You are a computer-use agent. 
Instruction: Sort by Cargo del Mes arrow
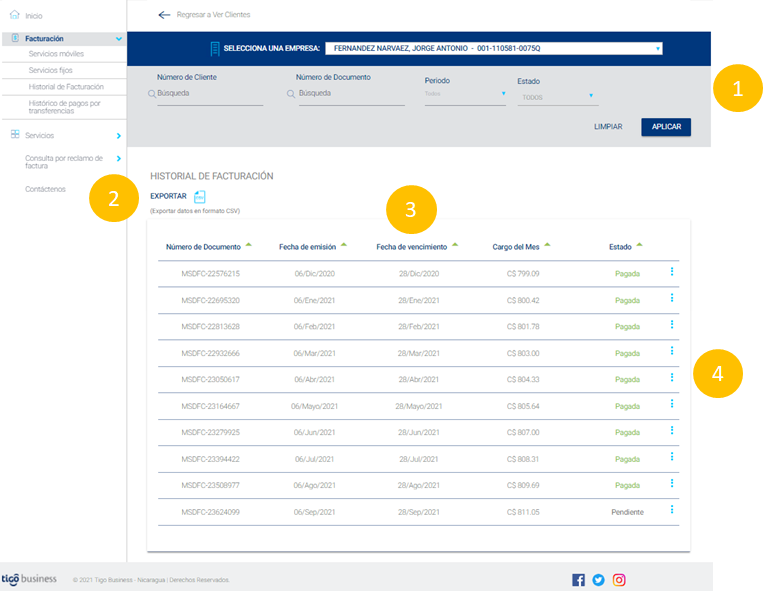click(547, 245)
